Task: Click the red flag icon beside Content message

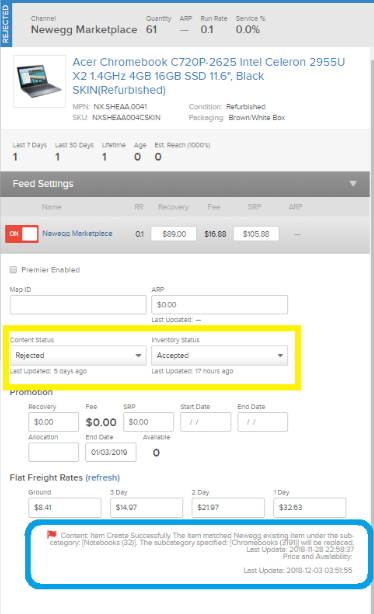Action: coord(52,534)
